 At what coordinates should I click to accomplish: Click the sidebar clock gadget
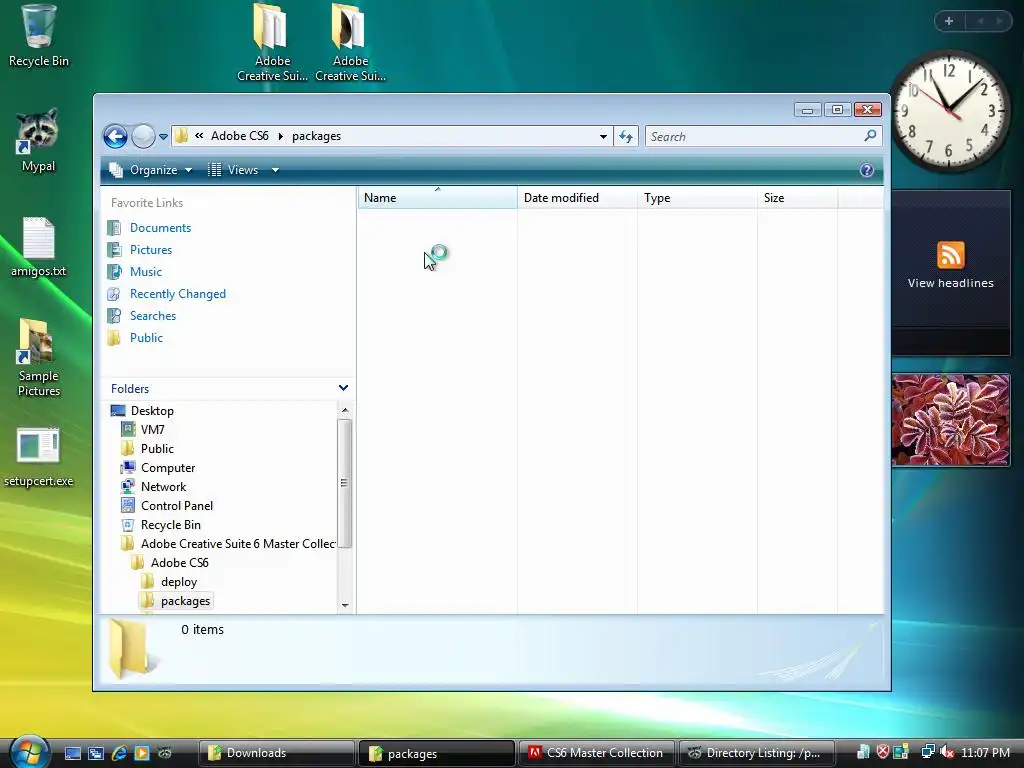[x=949, y=110]
